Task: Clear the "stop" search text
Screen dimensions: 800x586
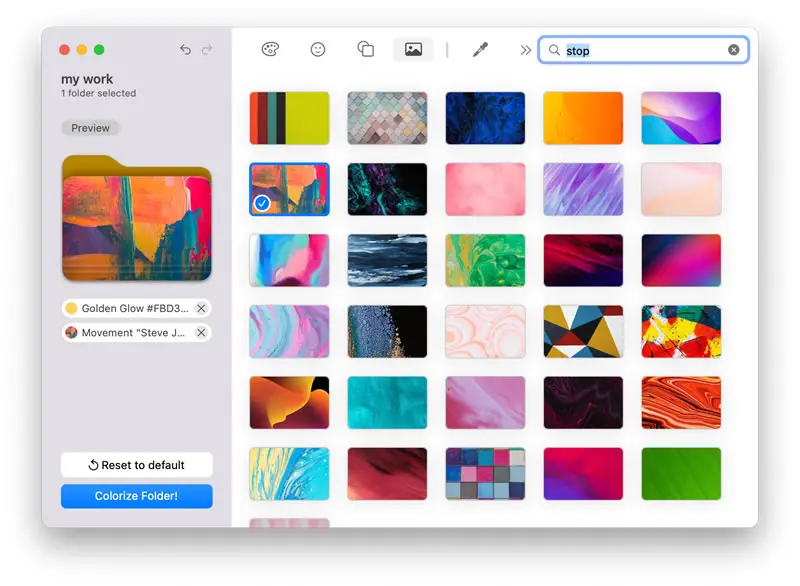Action: [735, 49]
